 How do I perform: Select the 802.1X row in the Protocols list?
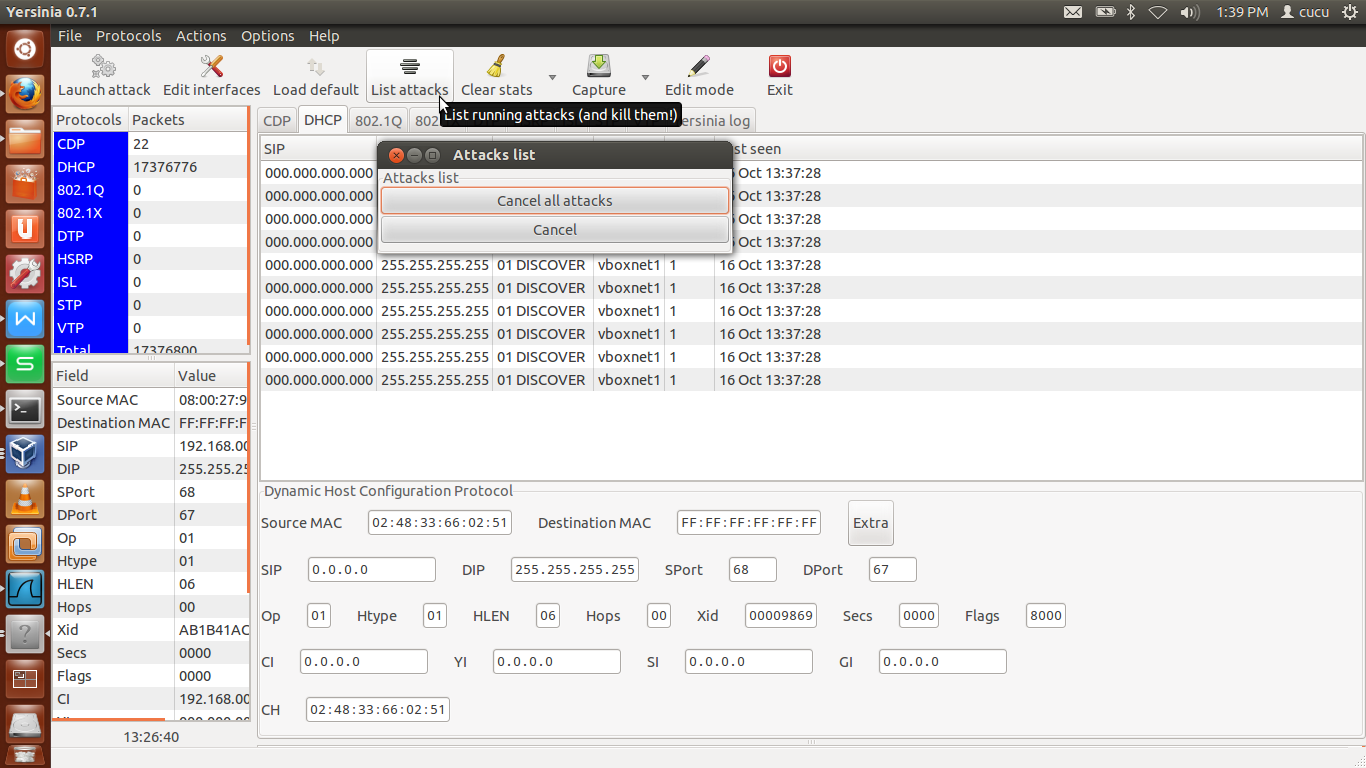150,213
